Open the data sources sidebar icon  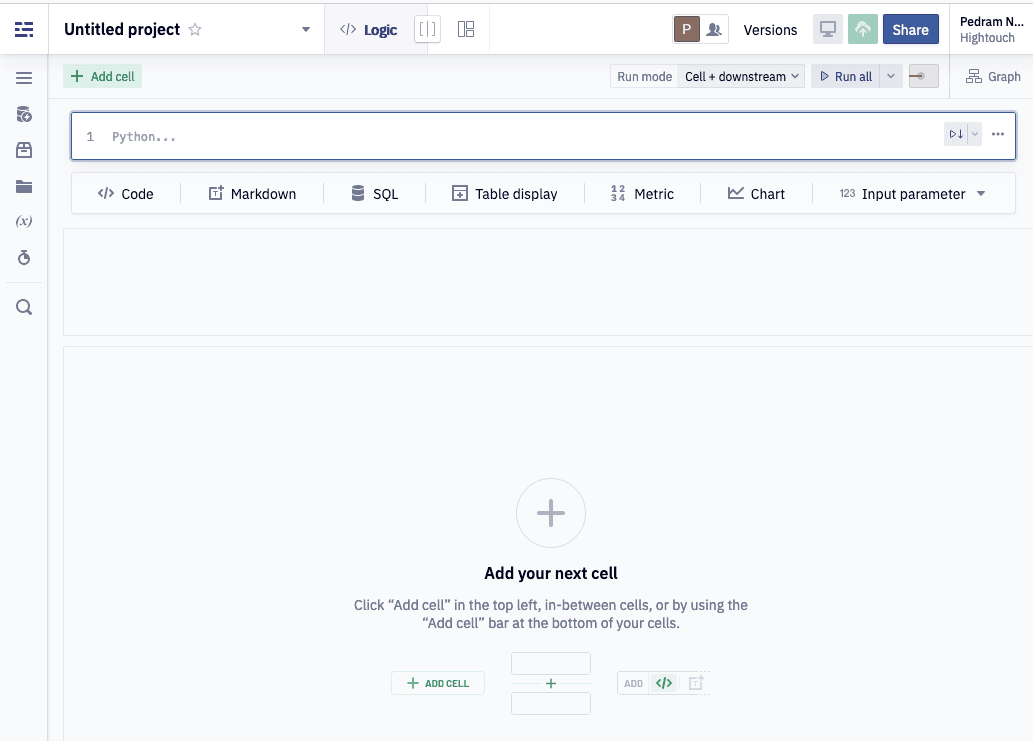point(24,114)
